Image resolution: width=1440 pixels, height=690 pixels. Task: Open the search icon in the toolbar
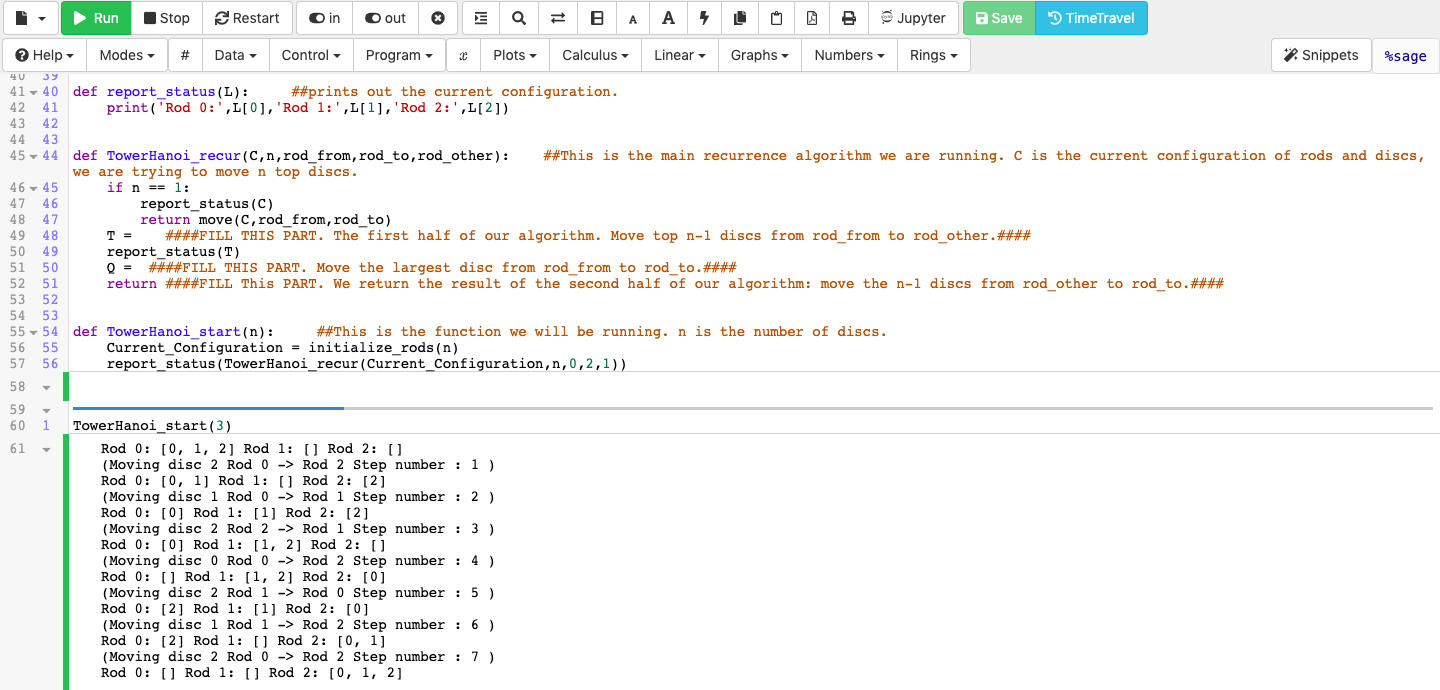pos(520,17)
